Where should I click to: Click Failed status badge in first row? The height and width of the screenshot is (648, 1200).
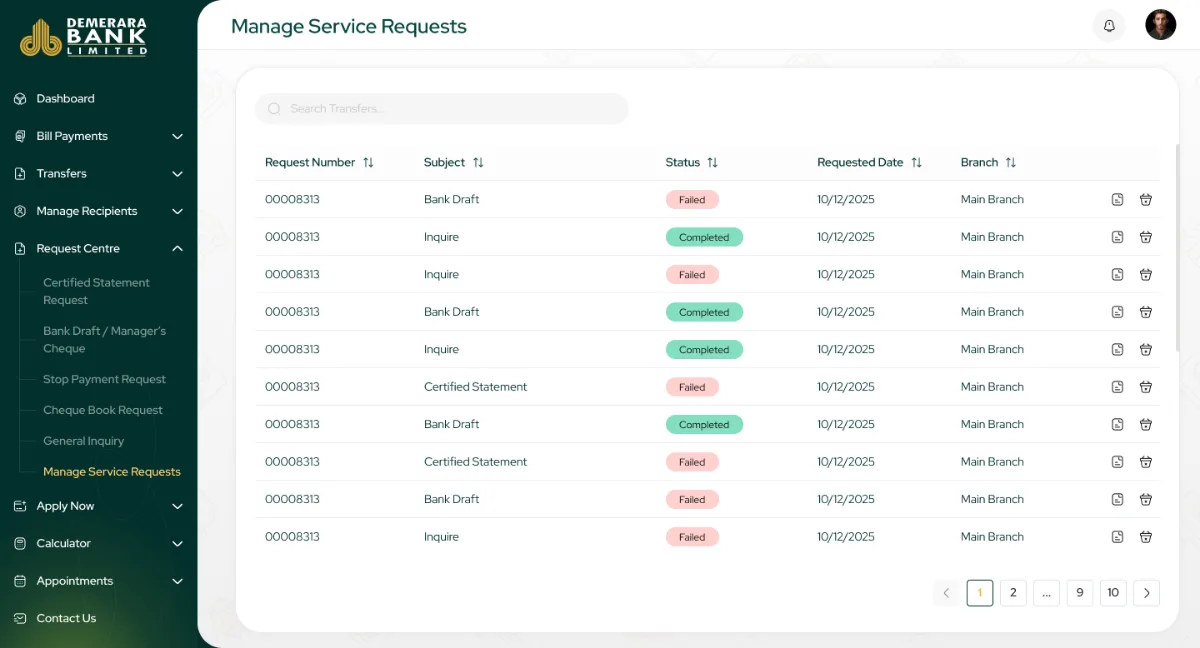692,200
